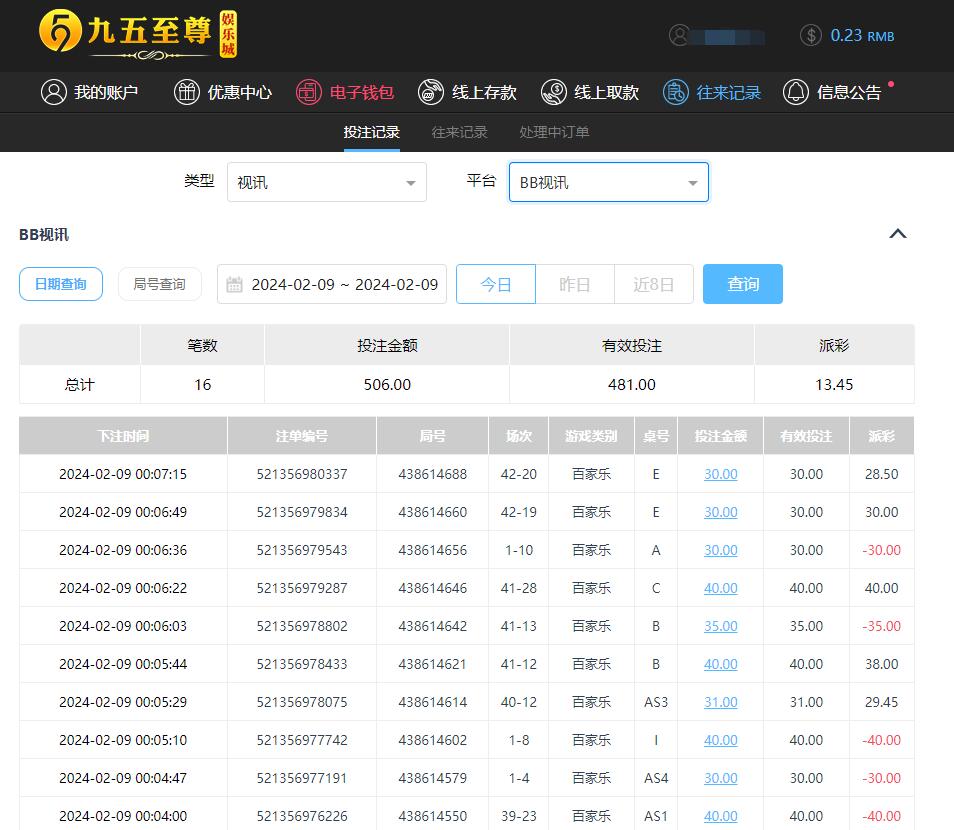
Task: Click the 0.23 RMB balance text
Action: [x=862, y=36]
